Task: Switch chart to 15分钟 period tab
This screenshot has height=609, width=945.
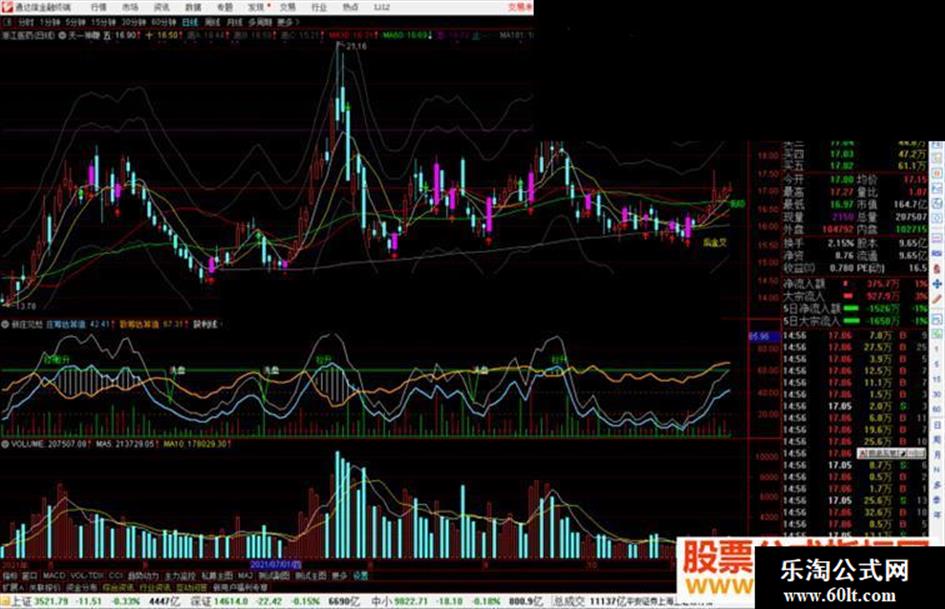Action: [103, 22]
